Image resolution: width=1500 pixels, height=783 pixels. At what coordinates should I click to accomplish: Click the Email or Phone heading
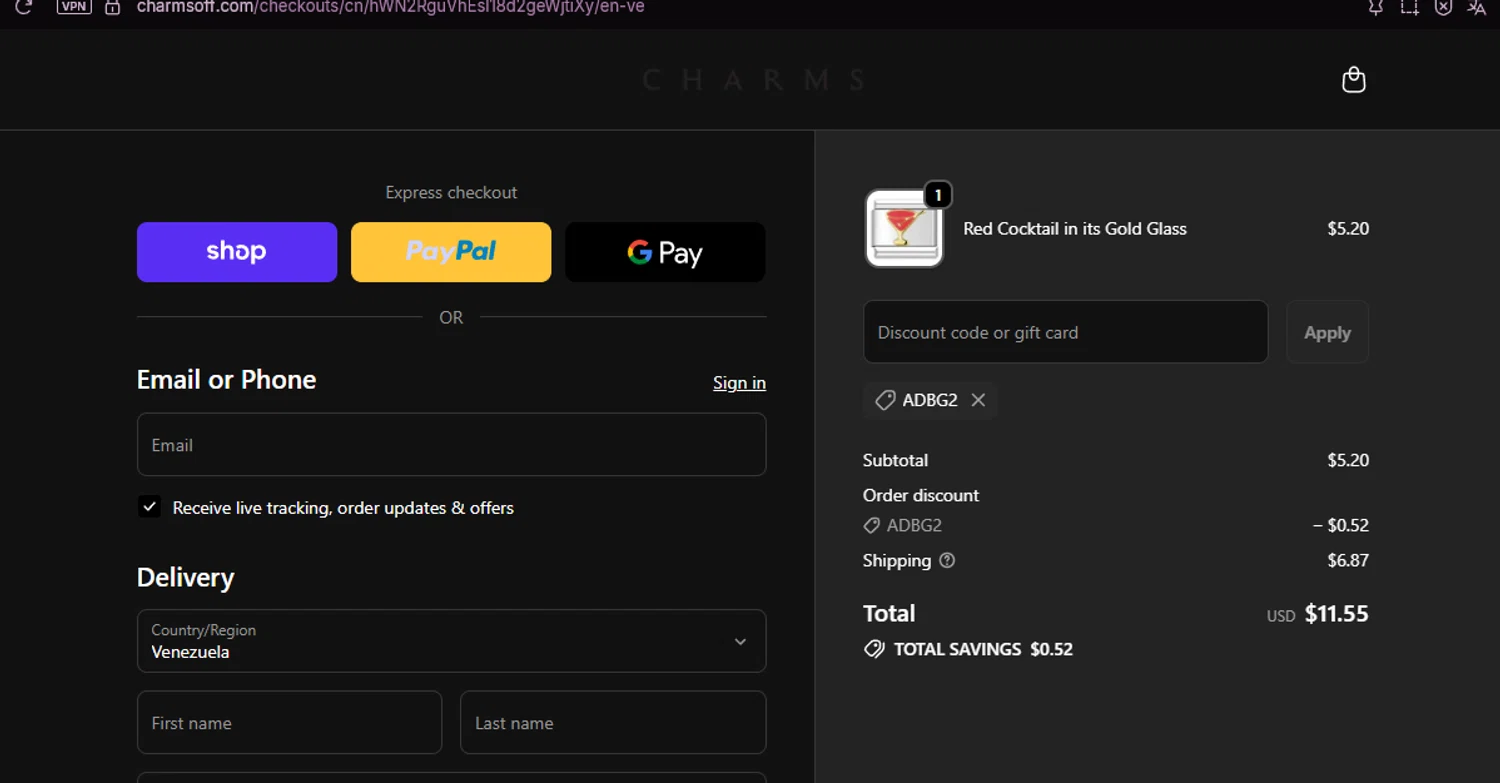click(226, 380)
